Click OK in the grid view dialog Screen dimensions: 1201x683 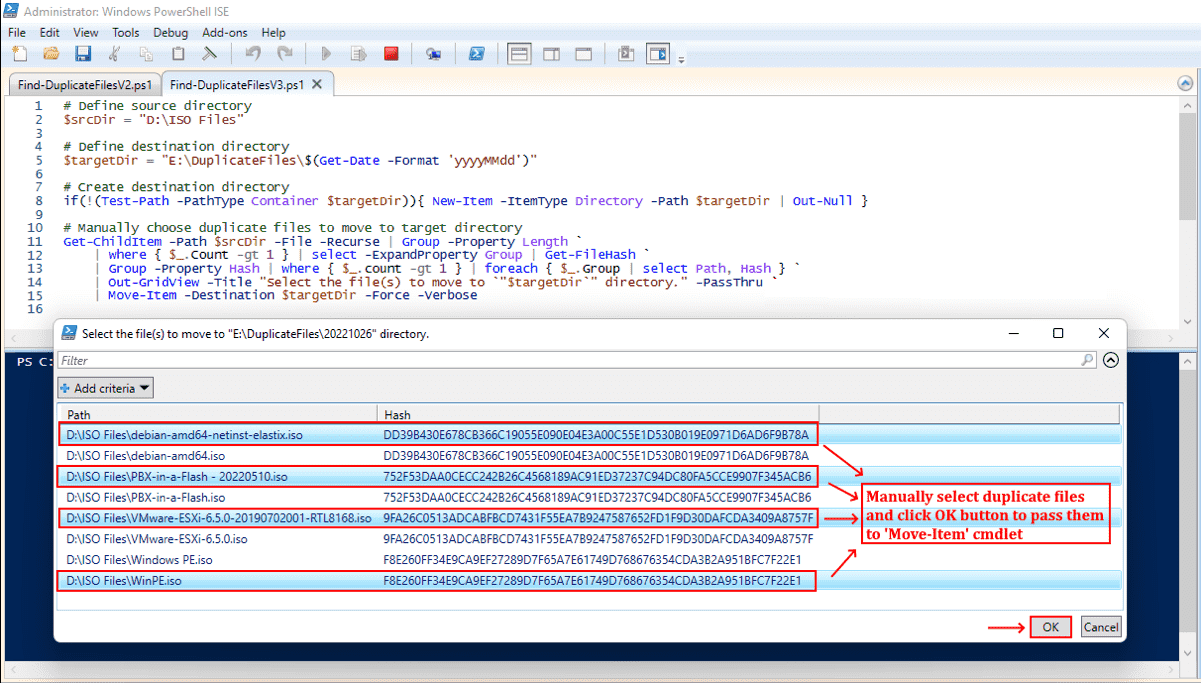click(x=1050, y=627)
